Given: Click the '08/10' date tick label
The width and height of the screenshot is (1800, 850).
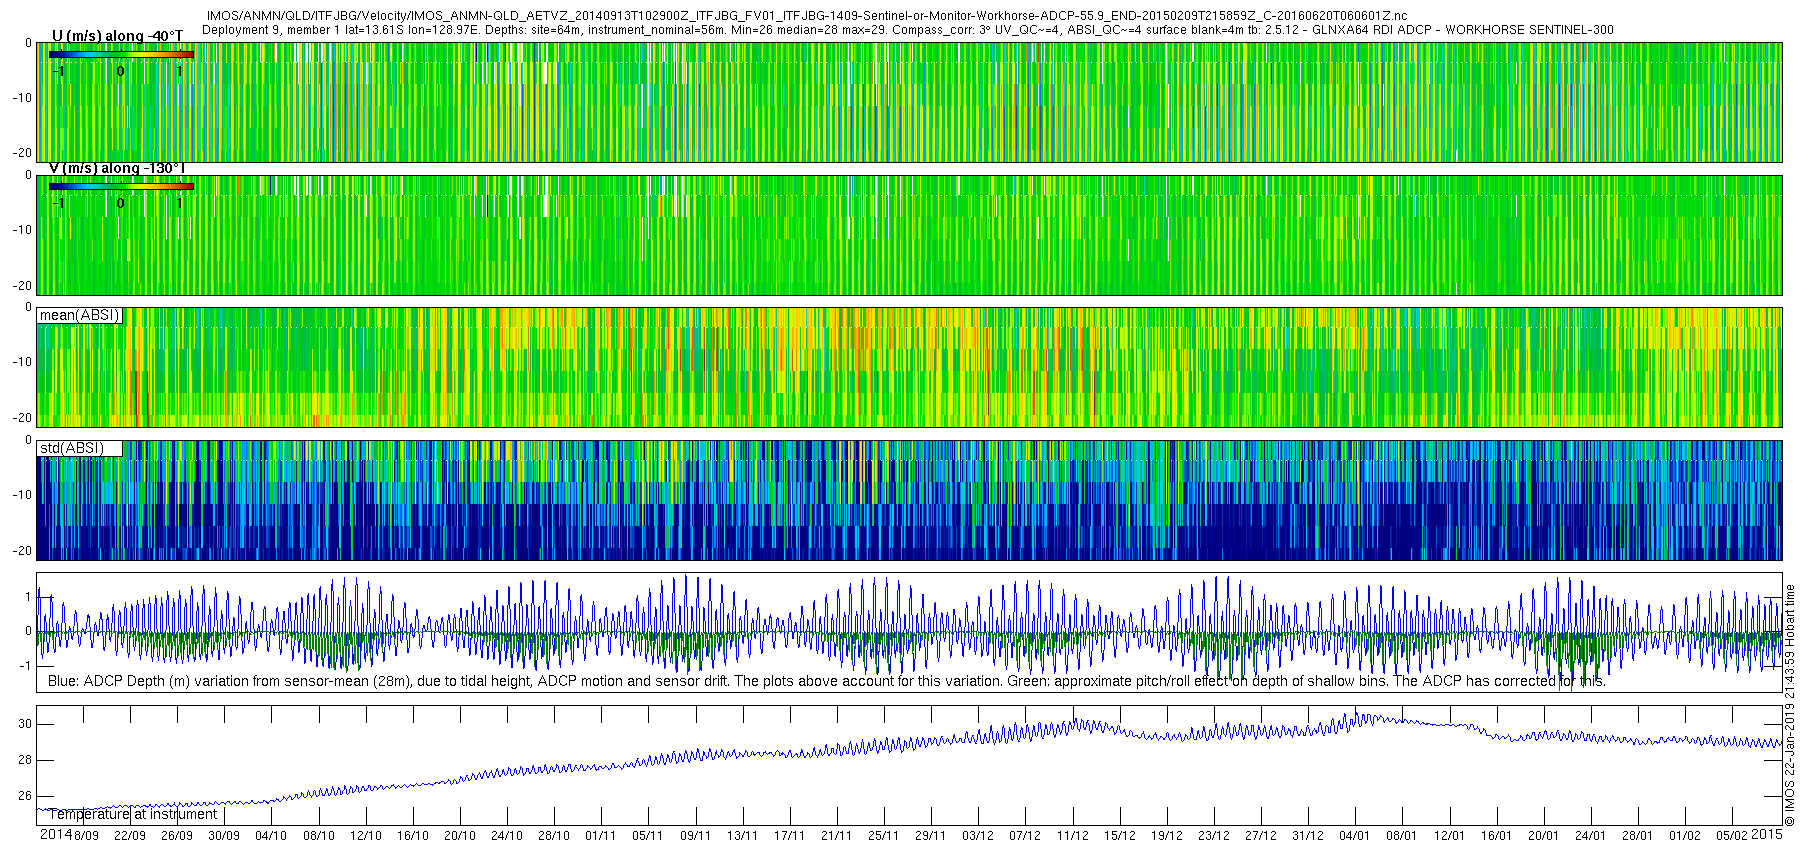Looking at the screenshot, I should tap(319, 836).
